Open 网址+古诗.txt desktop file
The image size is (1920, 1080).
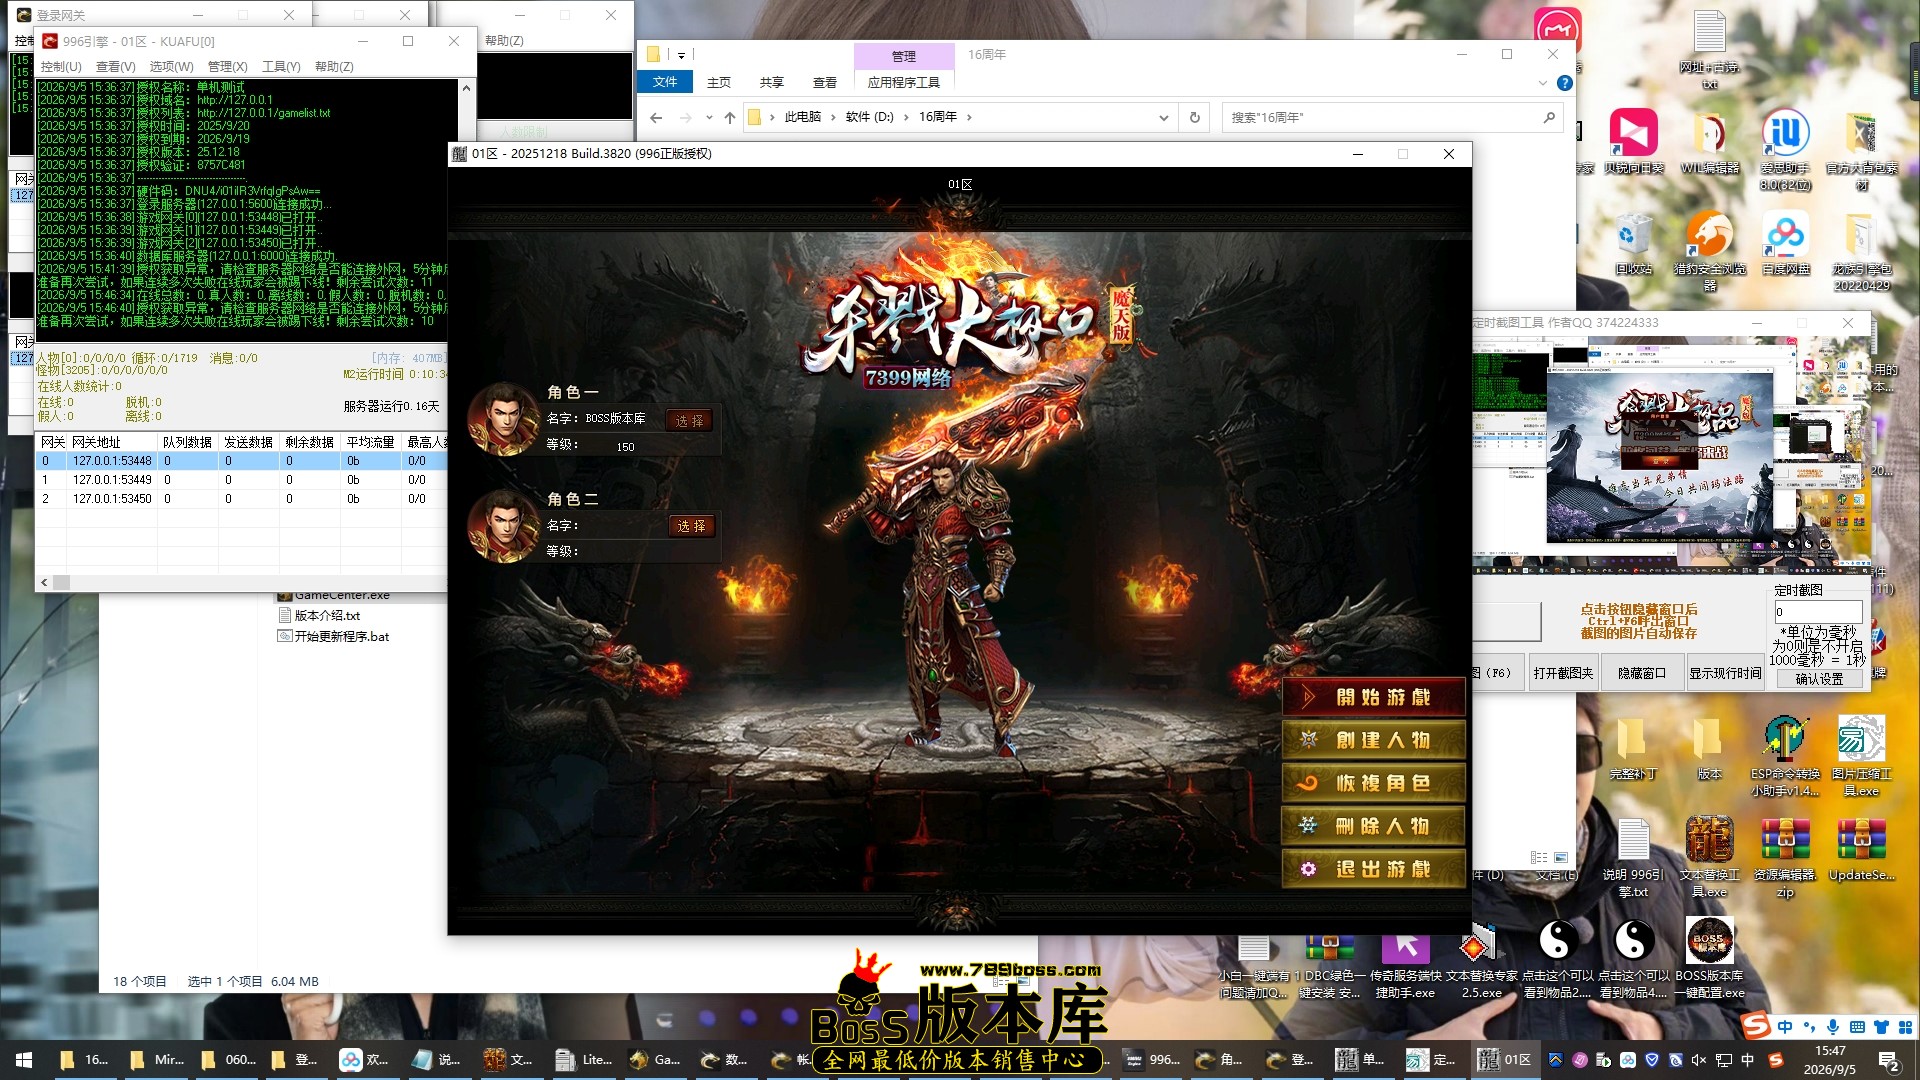coord(1710,48)
